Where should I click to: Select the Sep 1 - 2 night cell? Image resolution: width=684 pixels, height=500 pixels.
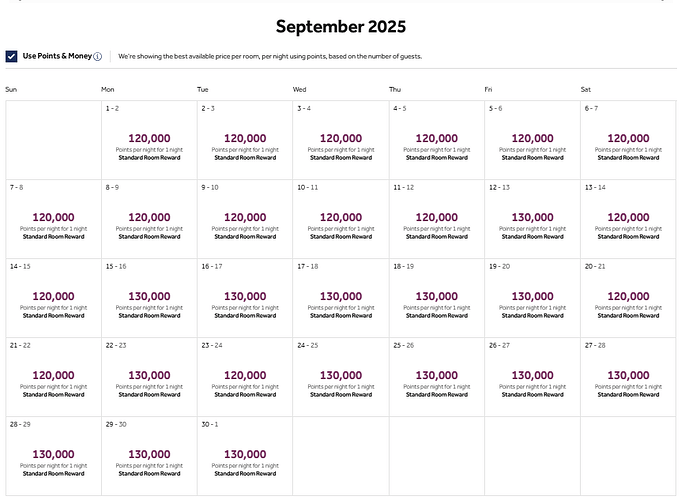pyautogui.click(x=149, y=140)
